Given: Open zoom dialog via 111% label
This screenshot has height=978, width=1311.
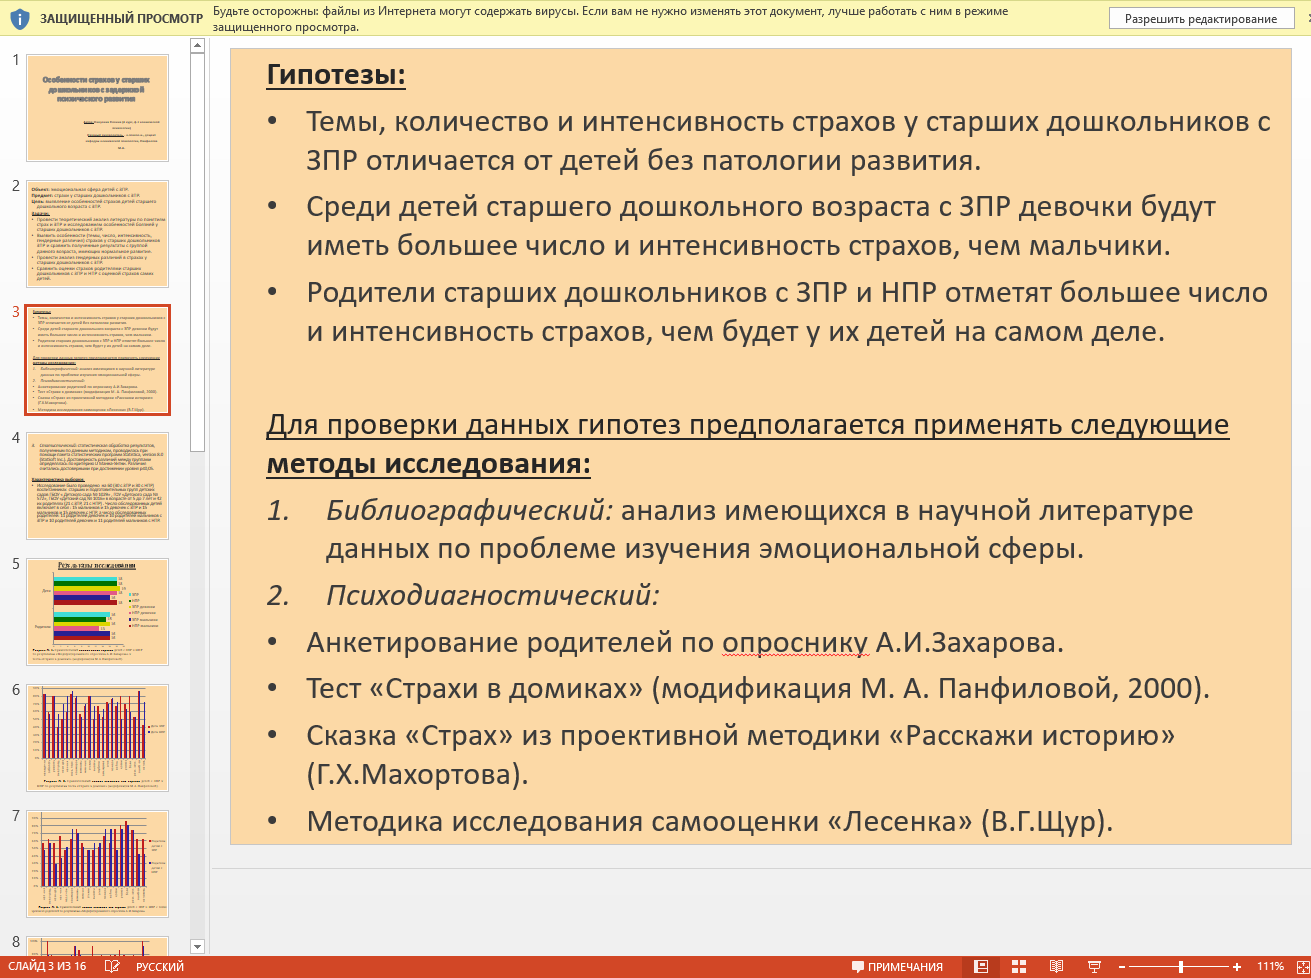Looking at the screenshot, I should click(x=1271, y=967).
